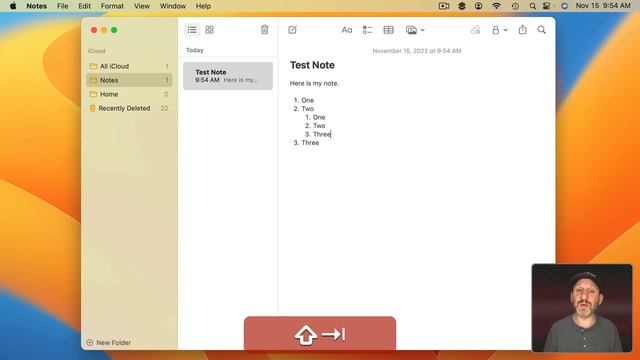This screenshot has width=640, height=360.
Task: Insert a checklist using the toolbar icon
Action: 367,30
